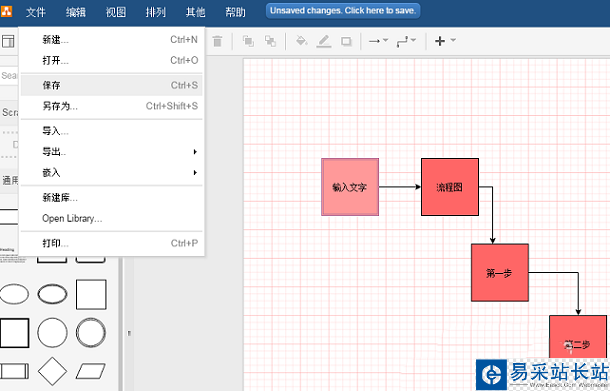
Task: Open the connection arrow style dropdown
Action: click(x=378, y=40)
